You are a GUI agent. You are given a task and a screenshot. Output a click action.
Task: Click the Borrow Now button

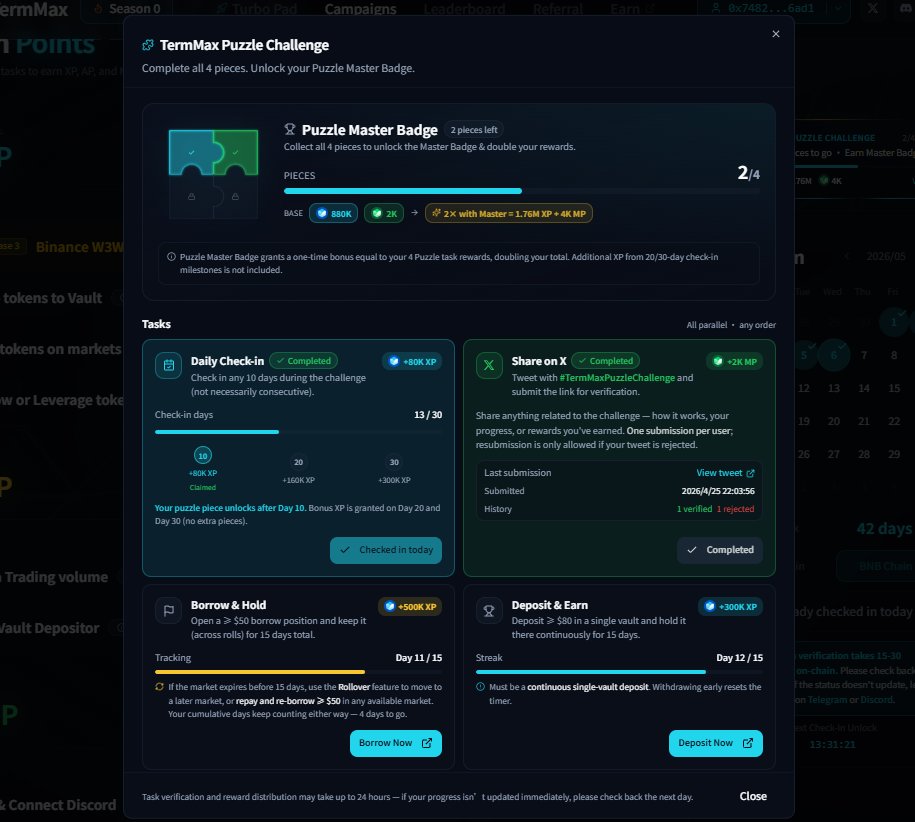coord(396,743)
